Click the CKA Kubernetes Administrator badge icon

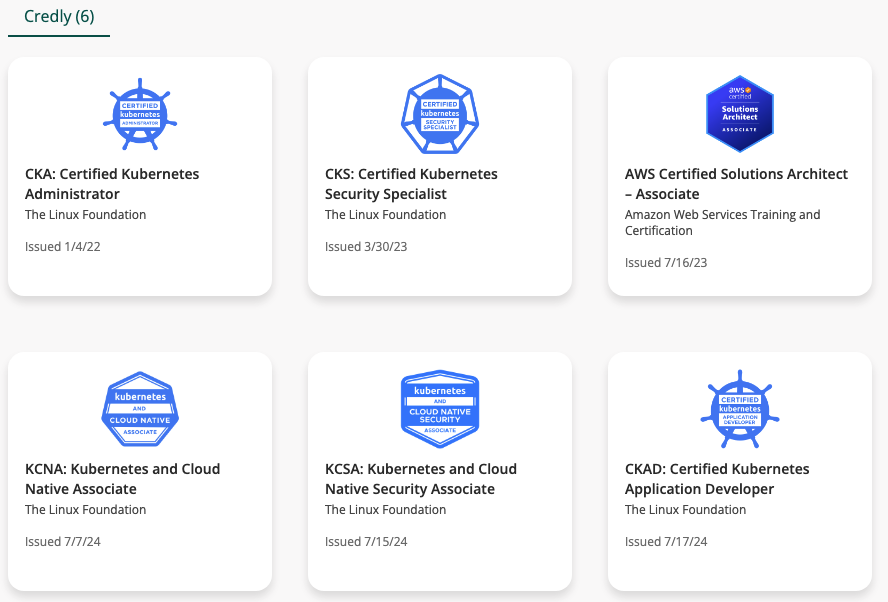pyautogui.click(x=140, y=114)
